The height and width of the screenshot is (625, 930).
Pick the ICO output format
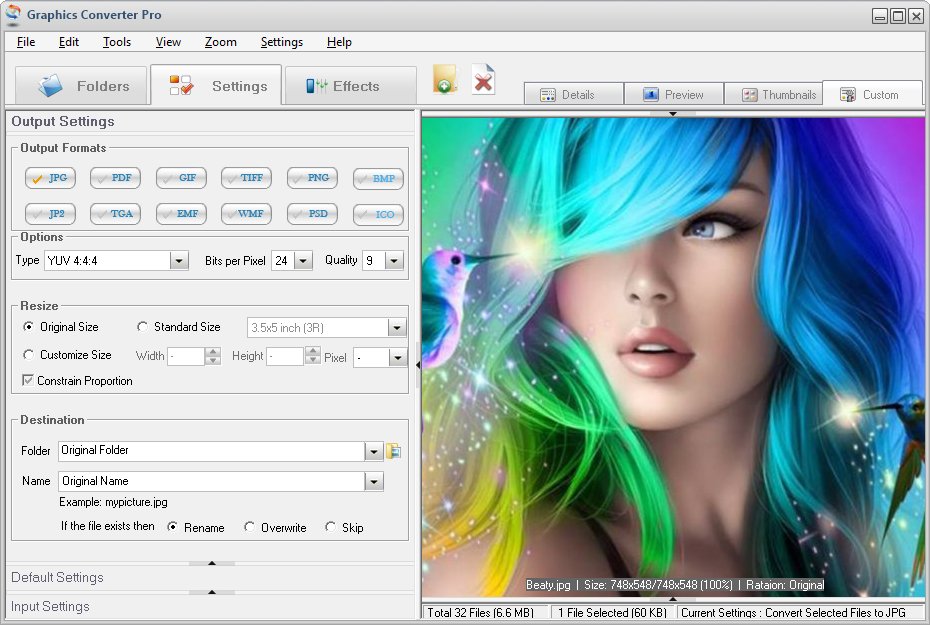click(x=378, y=214)
